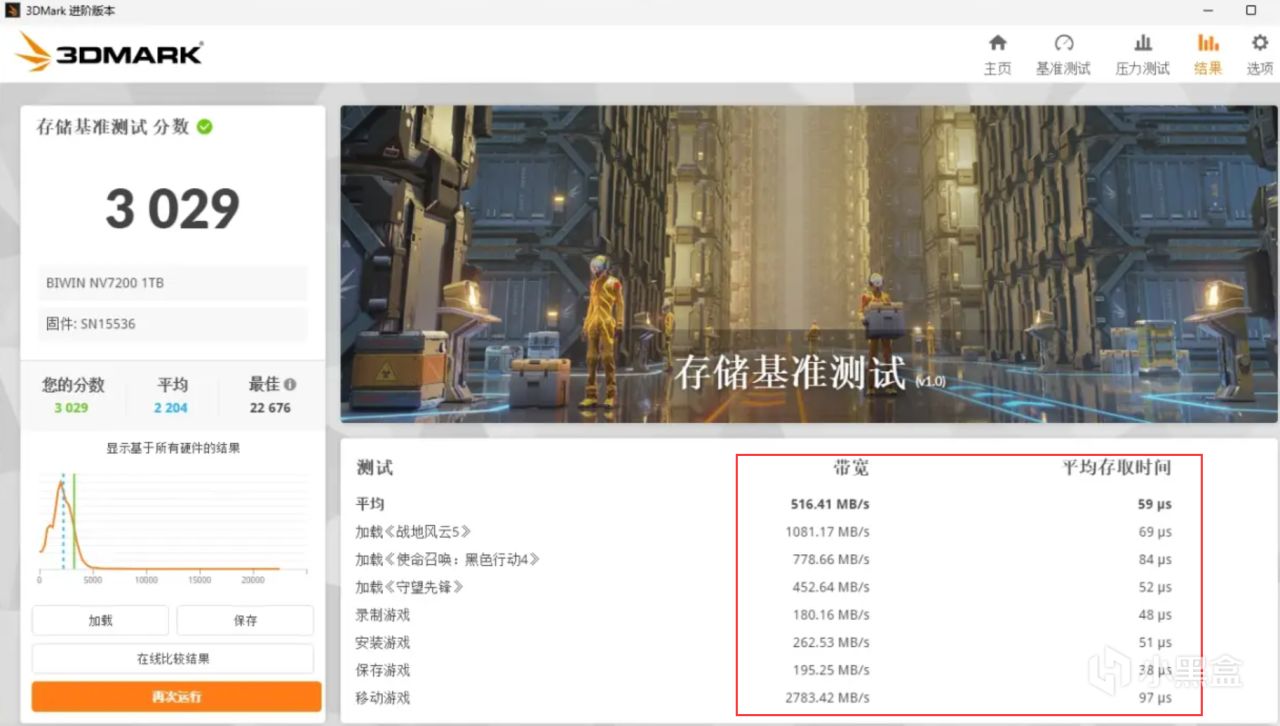This screenshot has height=726, width=1280.
Task: Click the 180.16 MB/s bandwidth value
Action: click(830, 615)
